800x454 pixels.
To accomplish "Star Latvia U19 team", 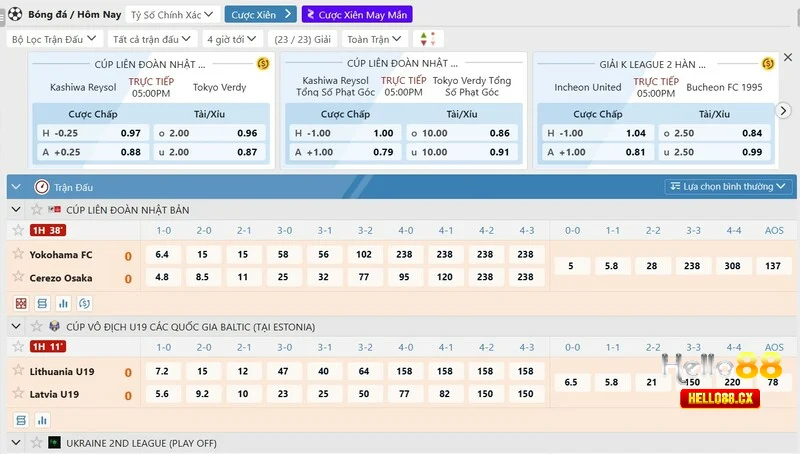I will click(x=18, y=393).
